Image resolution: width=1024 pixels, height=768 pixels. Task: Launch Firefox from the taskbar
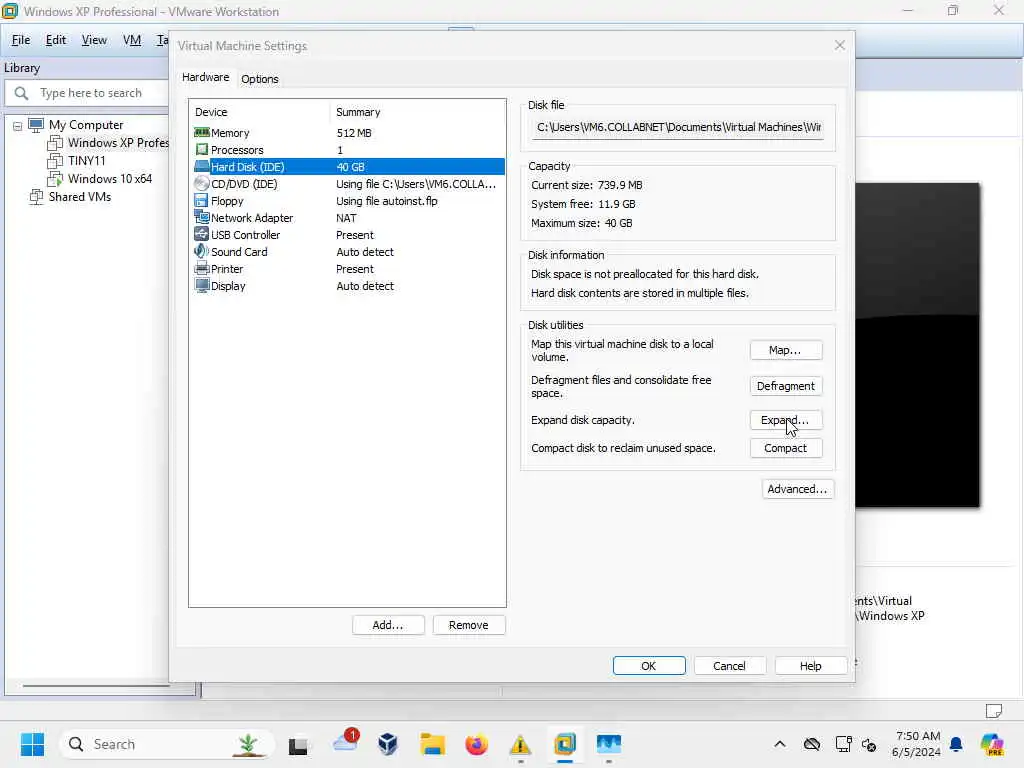[477, 744]
